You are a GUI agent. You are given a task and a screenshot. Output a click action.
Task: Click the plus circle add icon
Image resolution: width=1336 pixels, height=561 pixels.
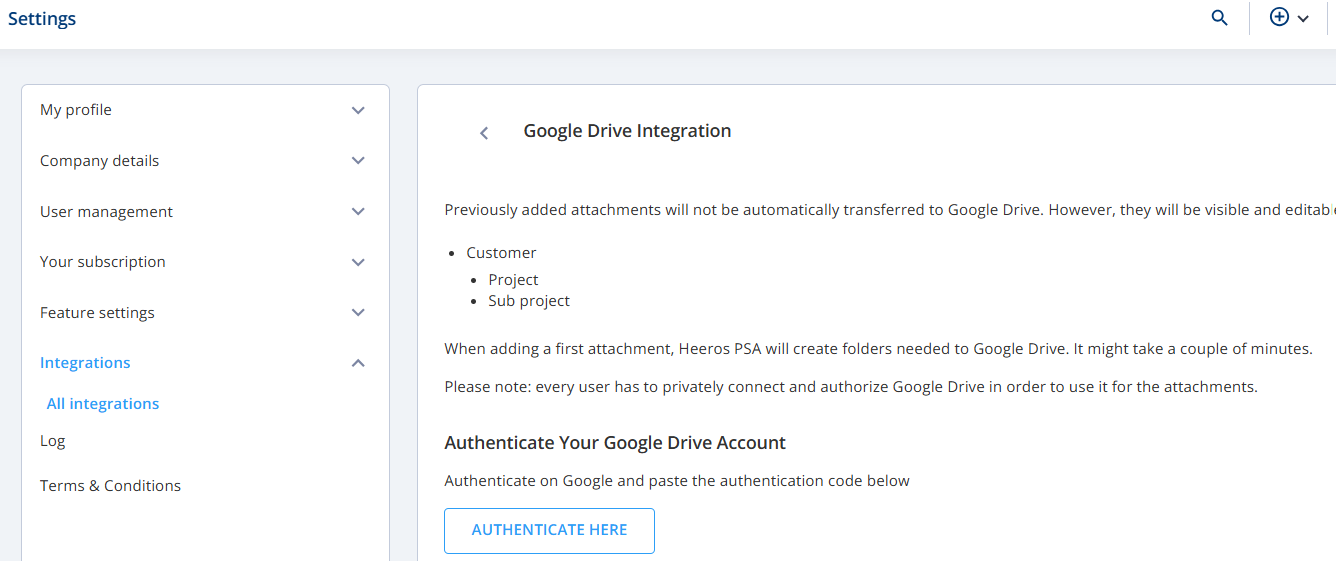pyautogui.click(x=1279, y=17)
